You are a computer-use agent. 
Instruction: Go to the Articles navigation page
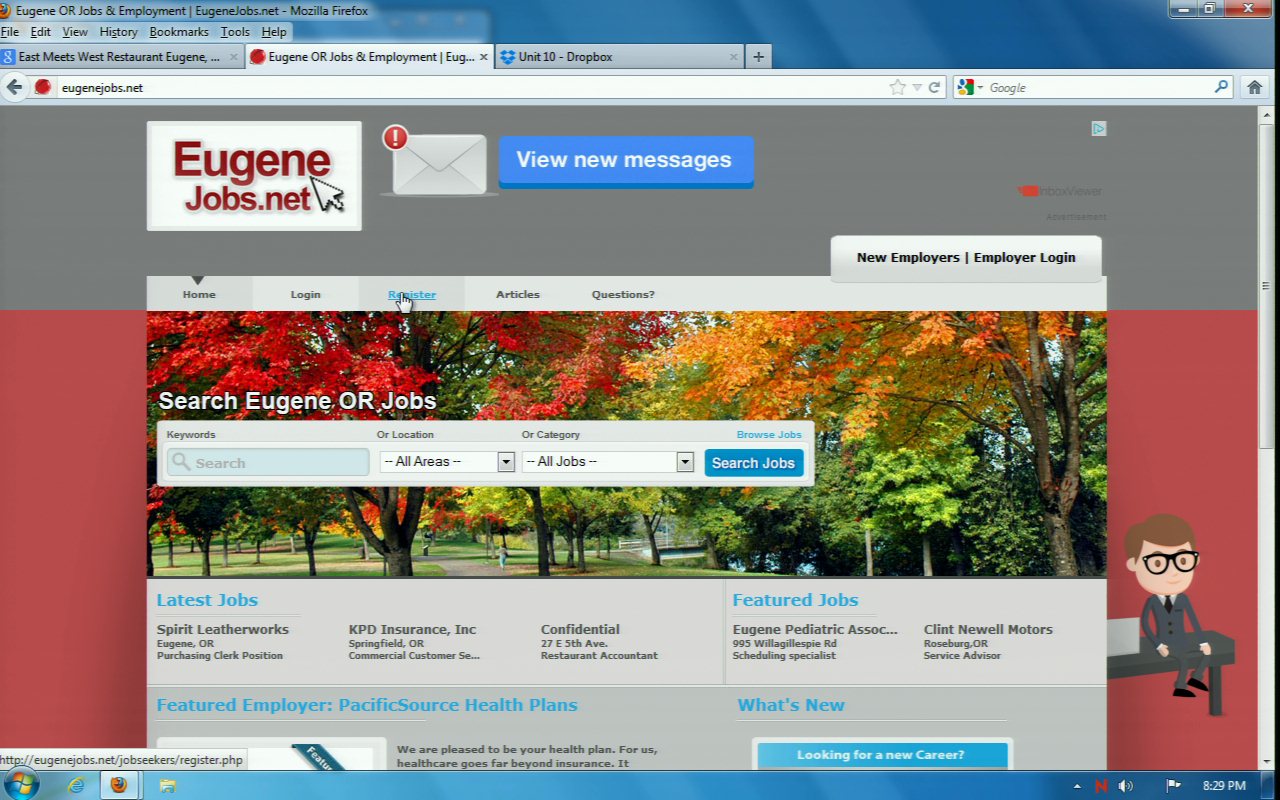point(517,295)
